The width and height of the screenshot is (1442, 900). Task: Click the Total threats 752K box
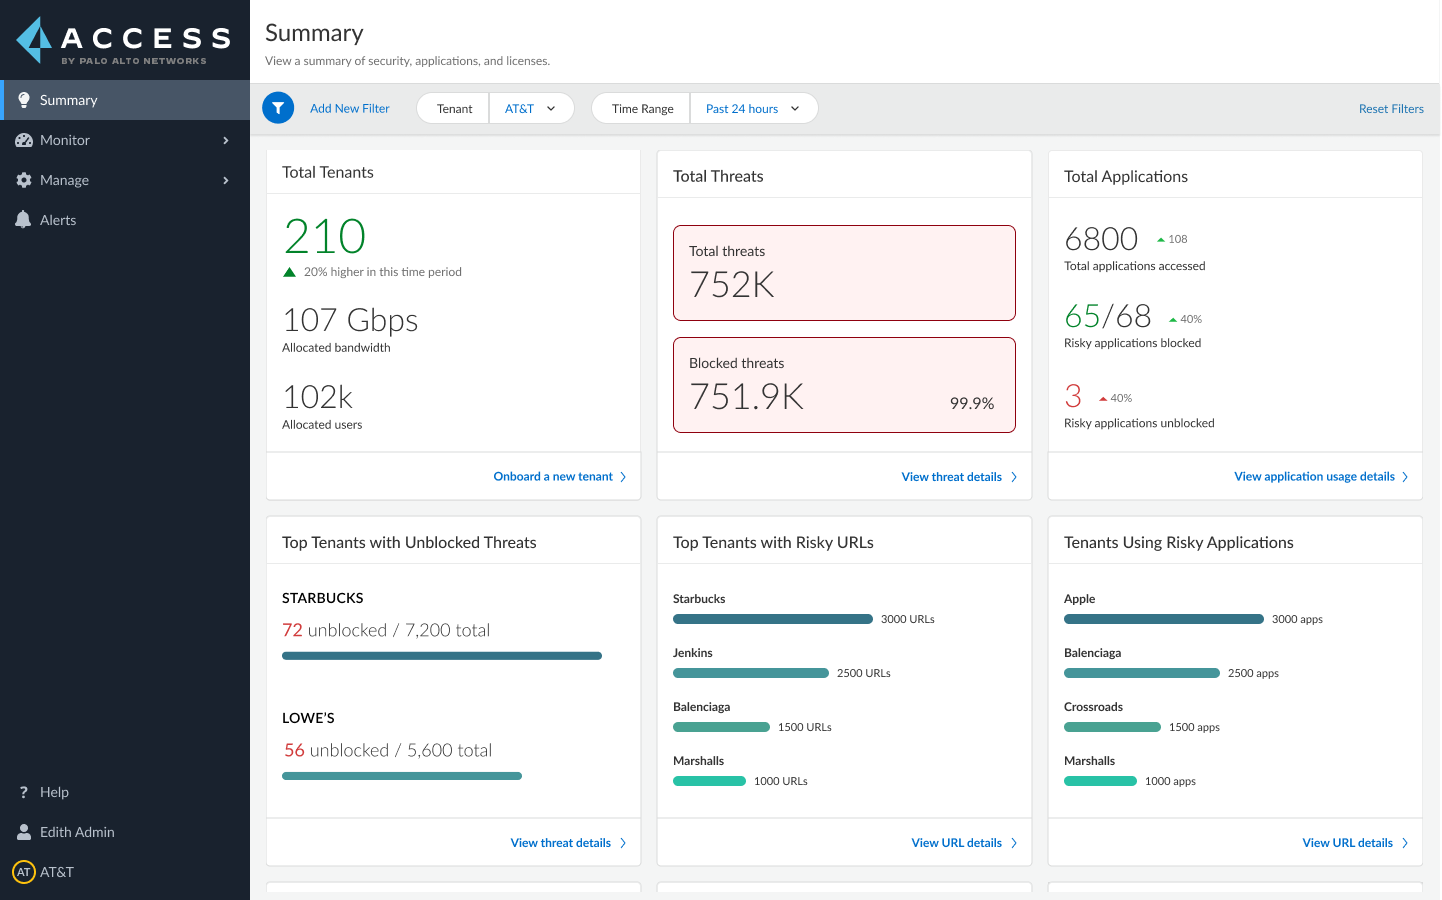point(844,273)
